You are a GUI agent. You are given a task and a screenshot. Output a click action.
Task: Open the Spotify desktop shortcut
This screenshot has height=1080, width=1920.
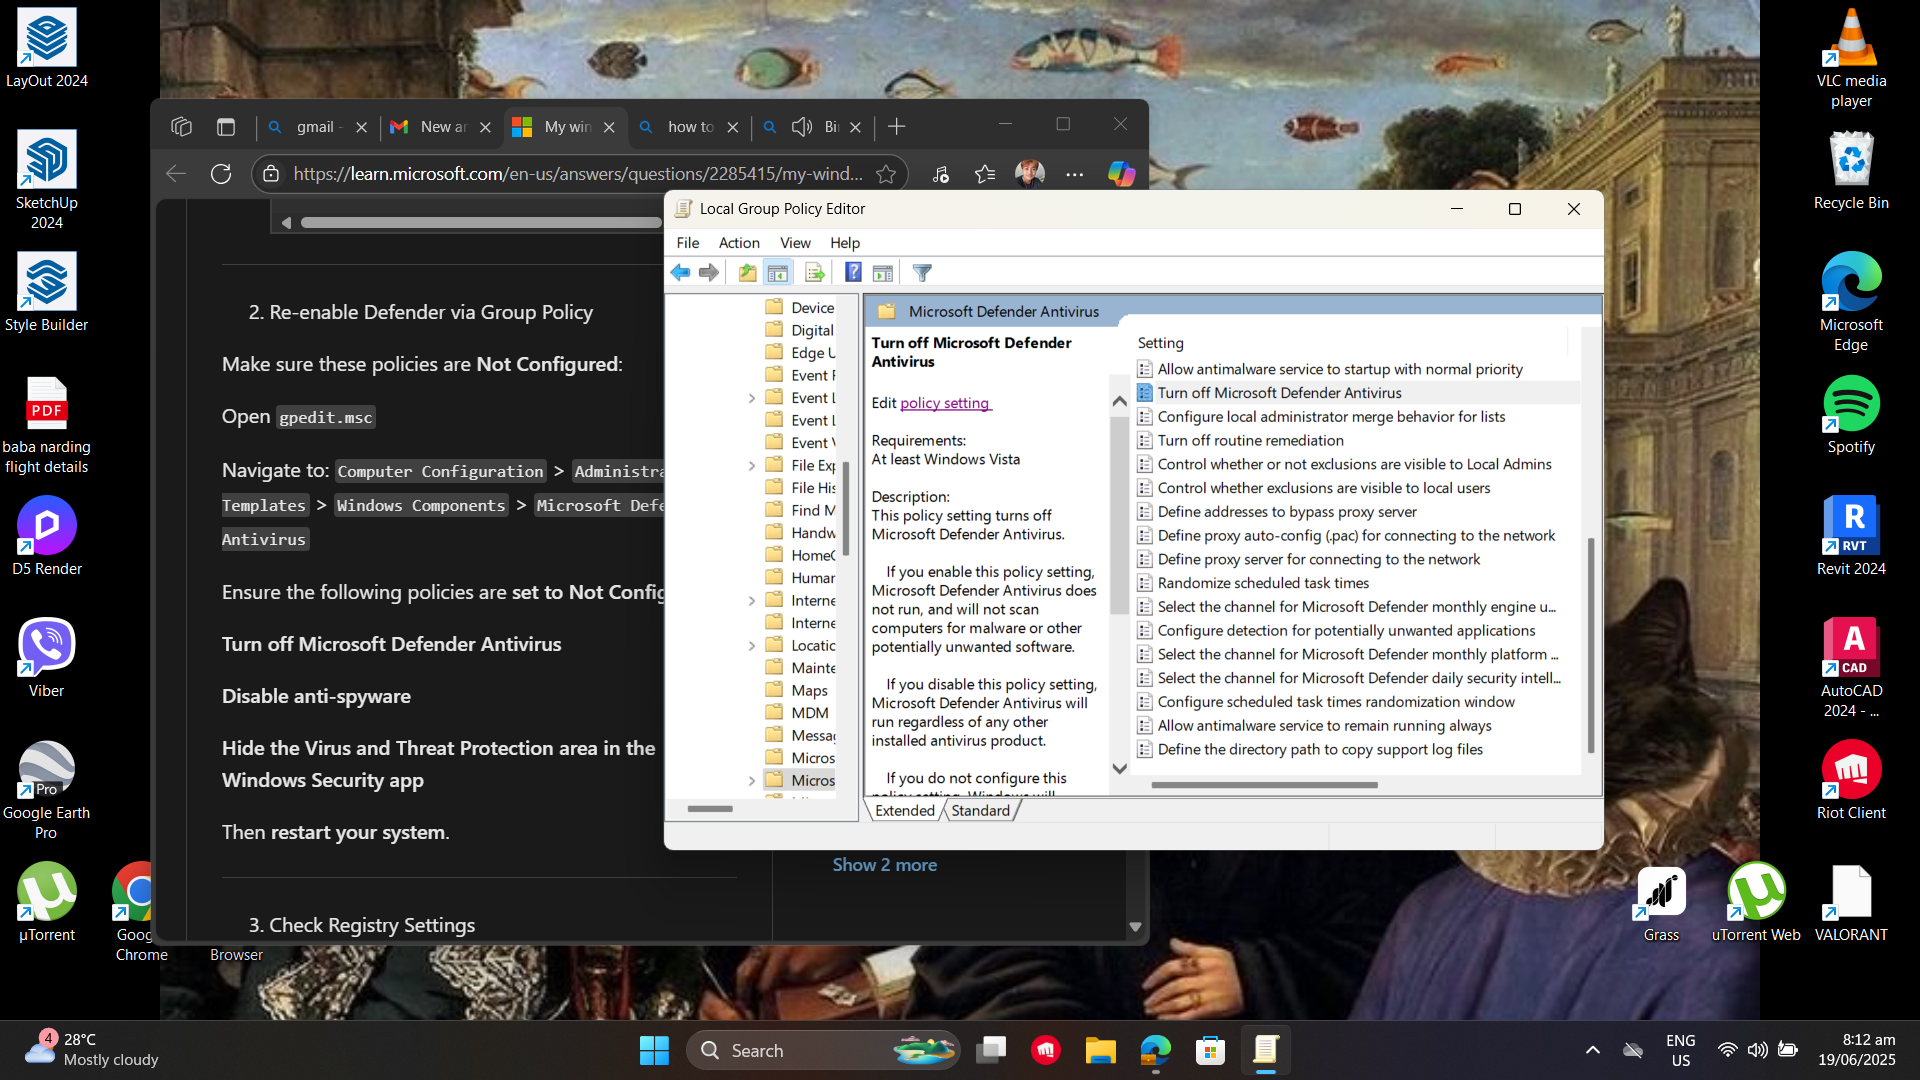(x=1851, y=414)
